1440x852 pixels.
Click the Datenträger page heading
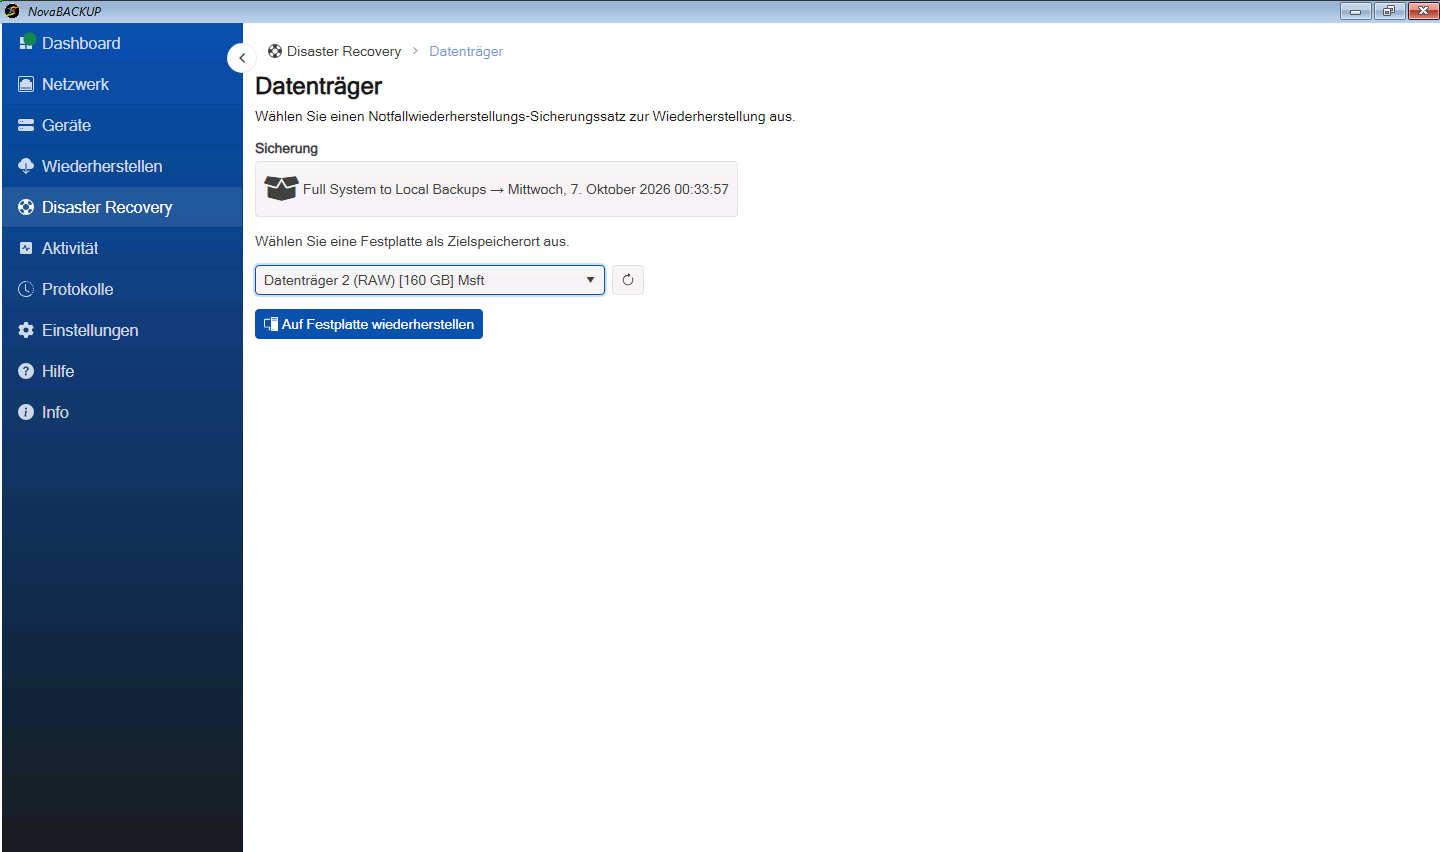[319, 86]
